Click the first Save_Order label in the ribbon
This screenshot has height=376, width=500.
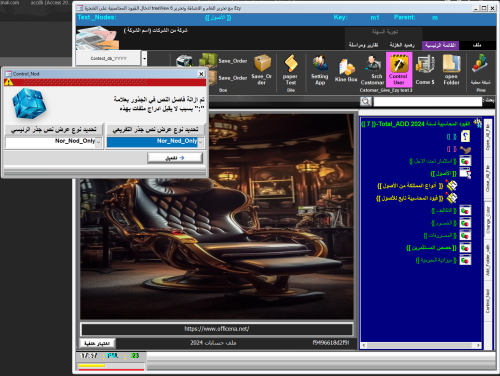233,61
